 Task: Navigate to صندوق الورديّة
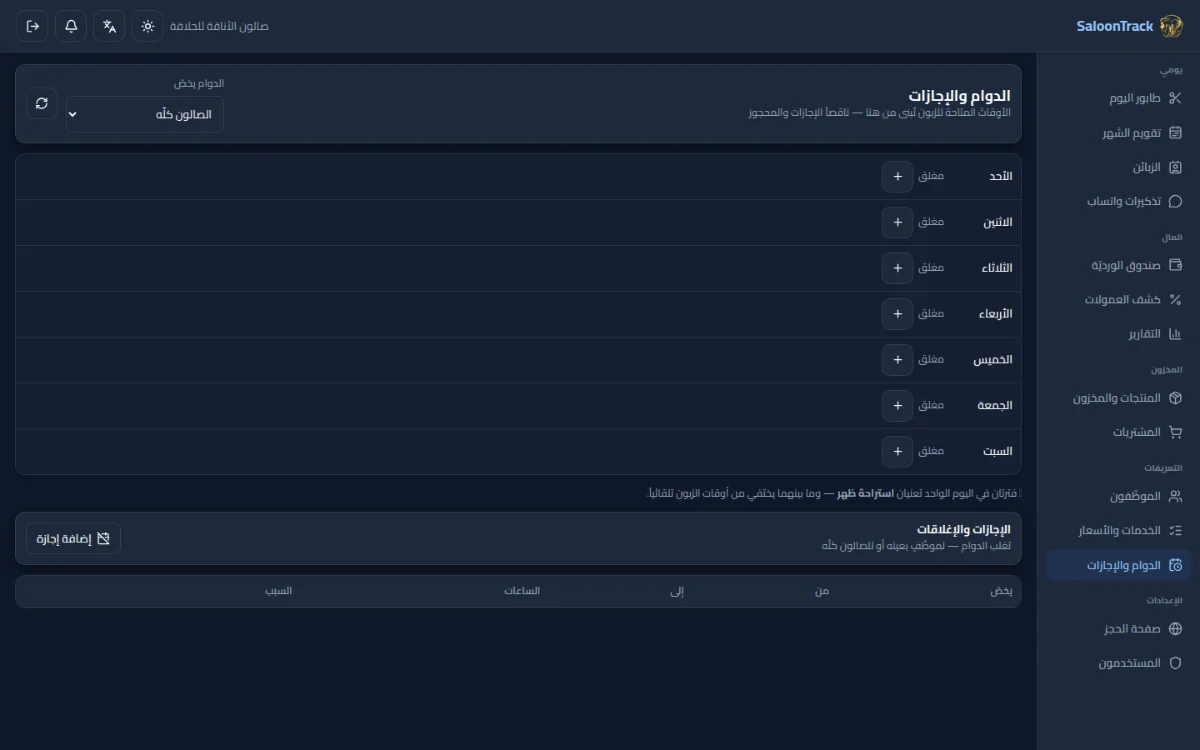1118,265
